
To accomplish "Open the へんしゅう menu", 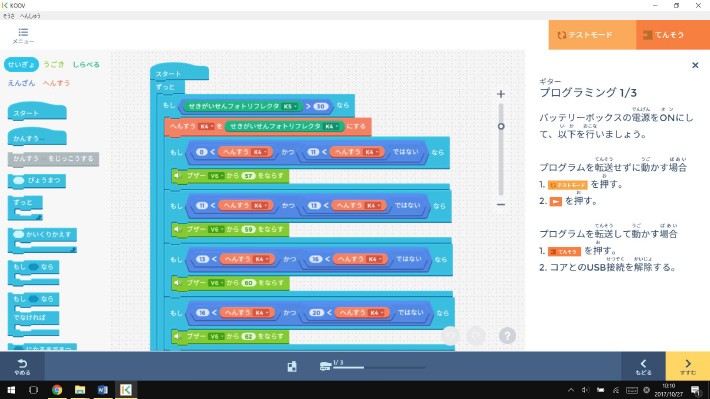I will coord(30,16).
